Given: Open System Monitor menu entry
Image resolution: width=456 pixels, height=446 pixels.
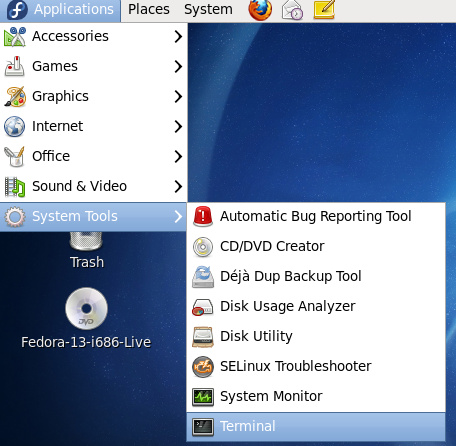Looking at the screenshot, I should click(x=316, y=397).
